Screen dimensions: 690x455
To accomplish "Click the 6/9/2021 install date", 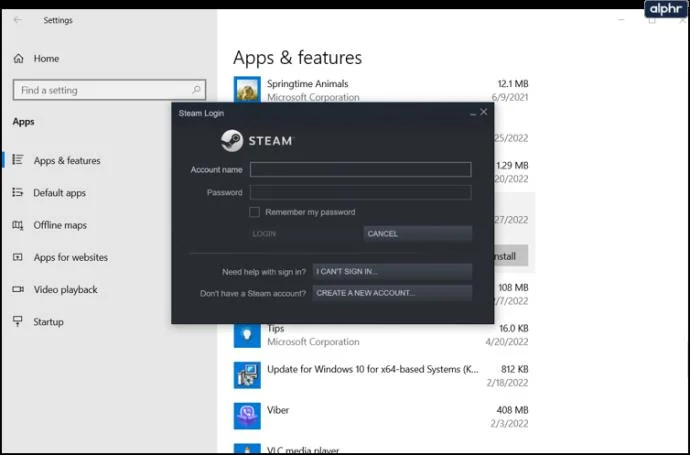I will point(510,97).
